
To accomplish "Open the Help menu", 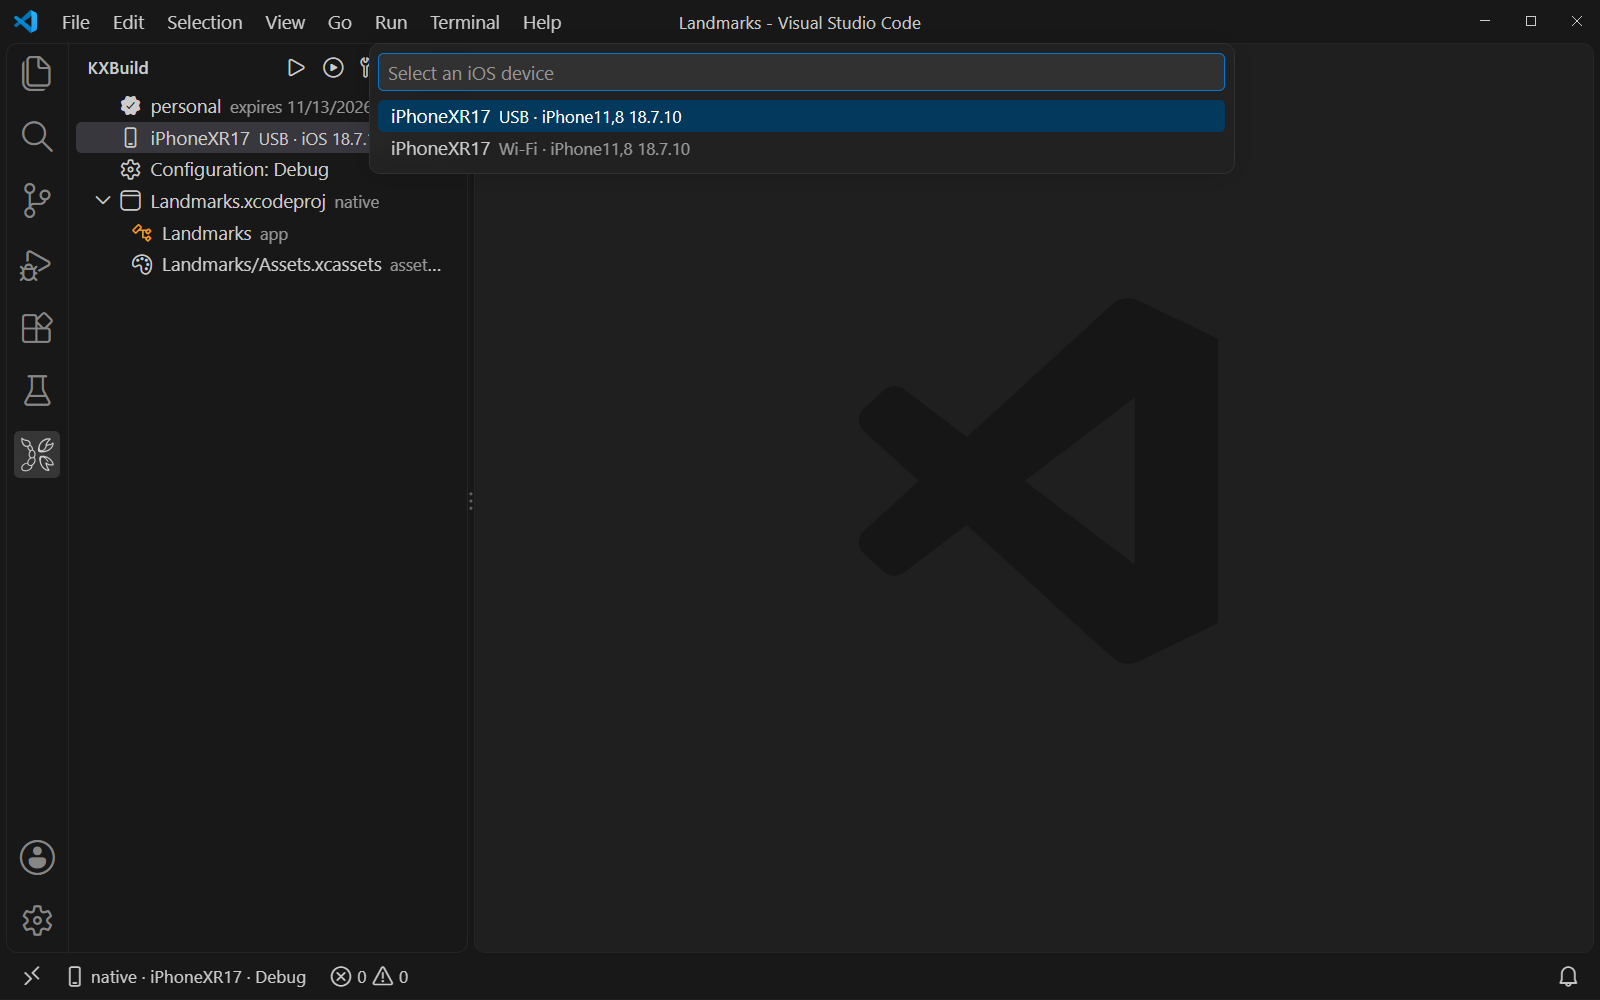I will [542, 22].
